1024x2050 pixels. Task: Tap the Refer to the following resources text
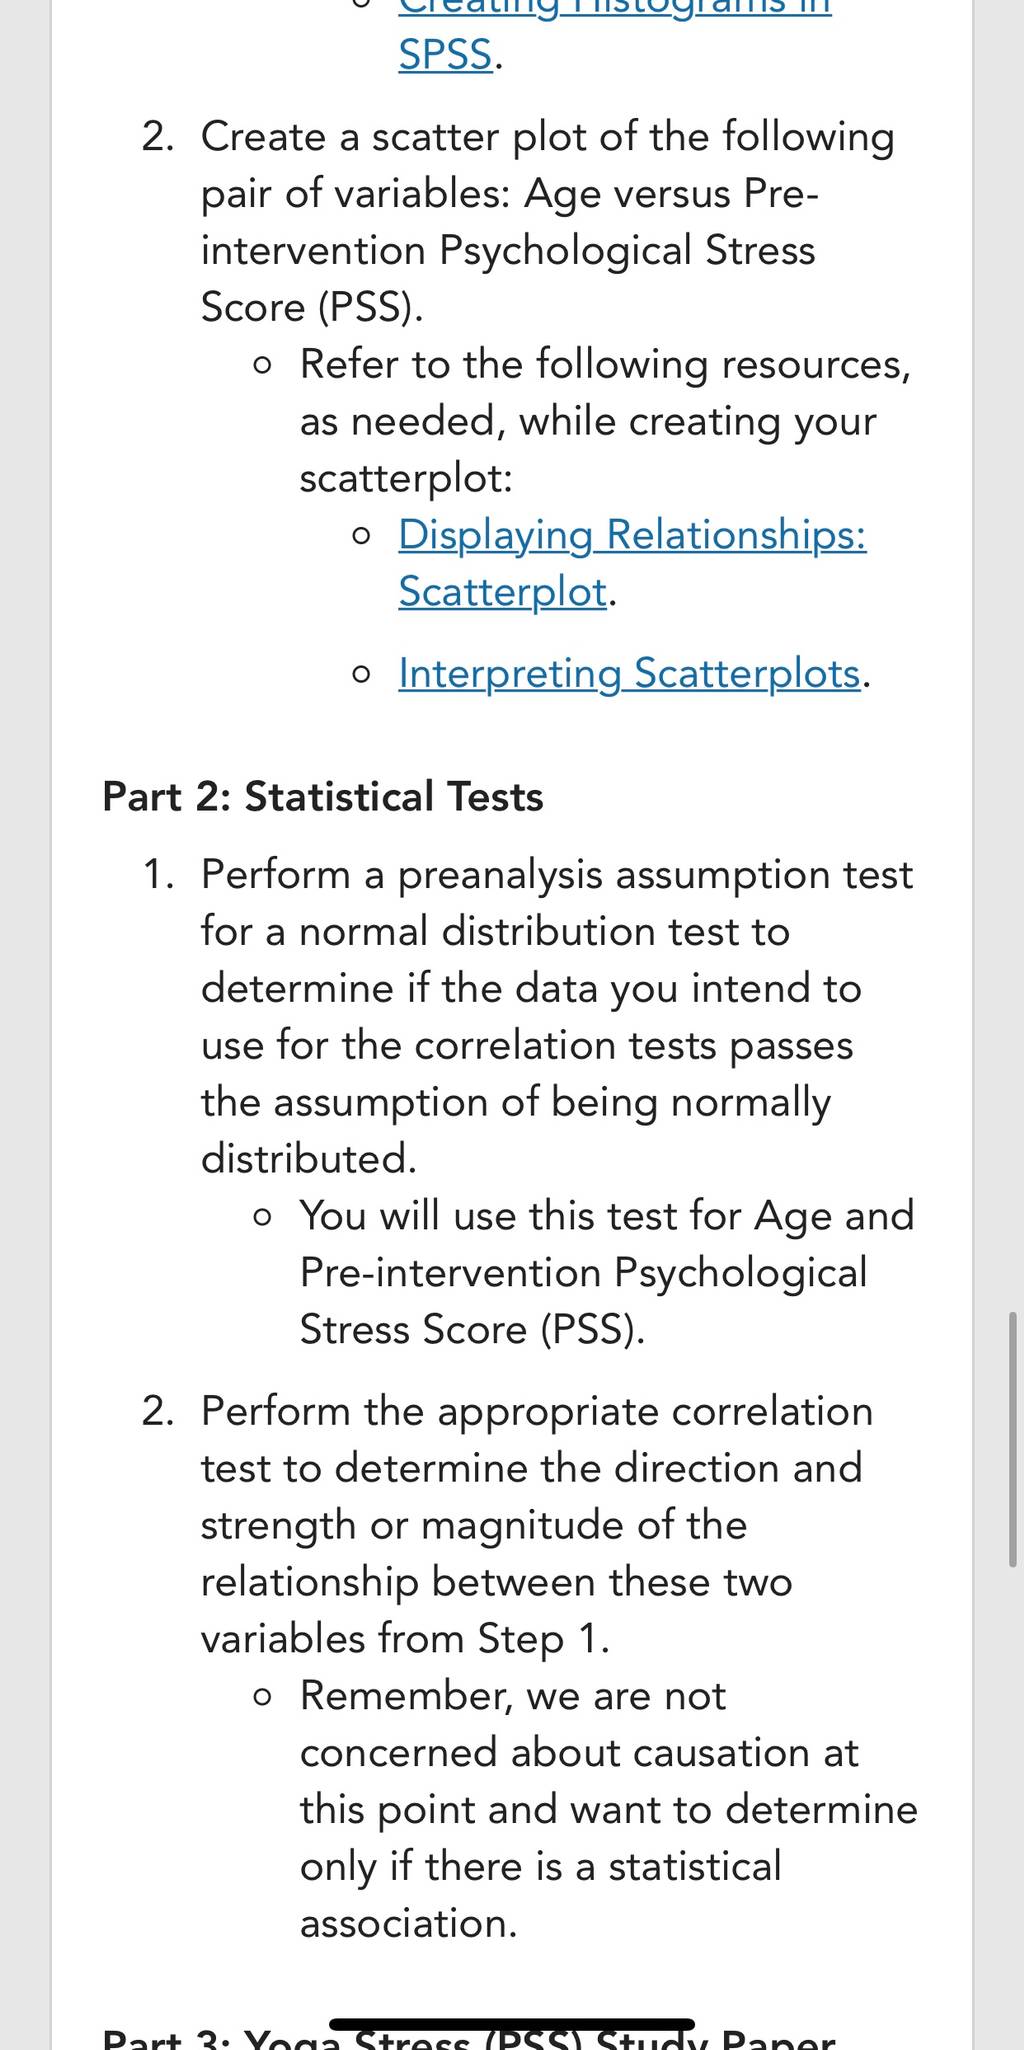point(606,421)
